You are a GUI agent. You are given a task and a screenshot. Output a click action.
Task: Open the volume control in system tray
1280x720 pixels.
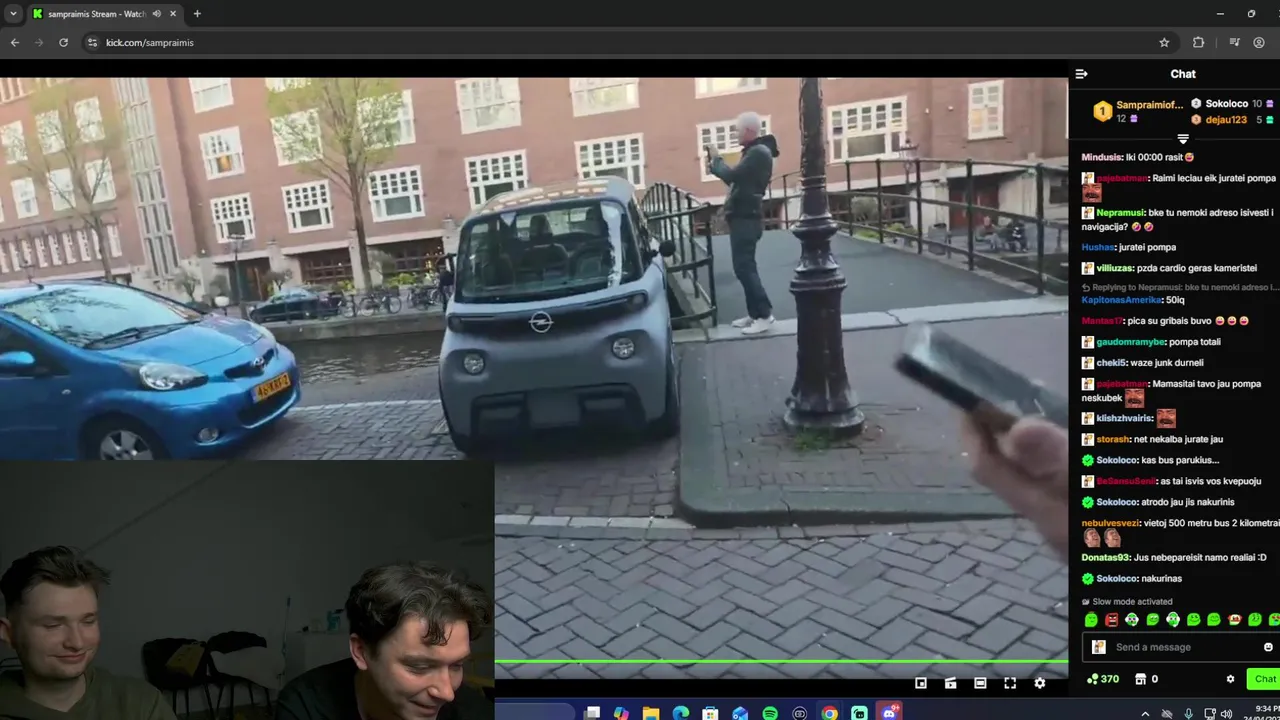(1227, 713)
